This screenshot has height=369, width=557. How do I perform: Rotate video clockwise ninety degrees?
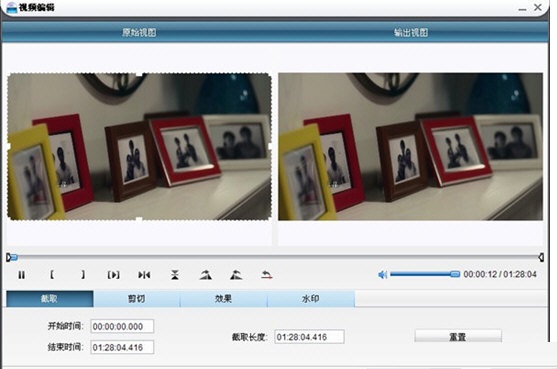pos(206,275)
